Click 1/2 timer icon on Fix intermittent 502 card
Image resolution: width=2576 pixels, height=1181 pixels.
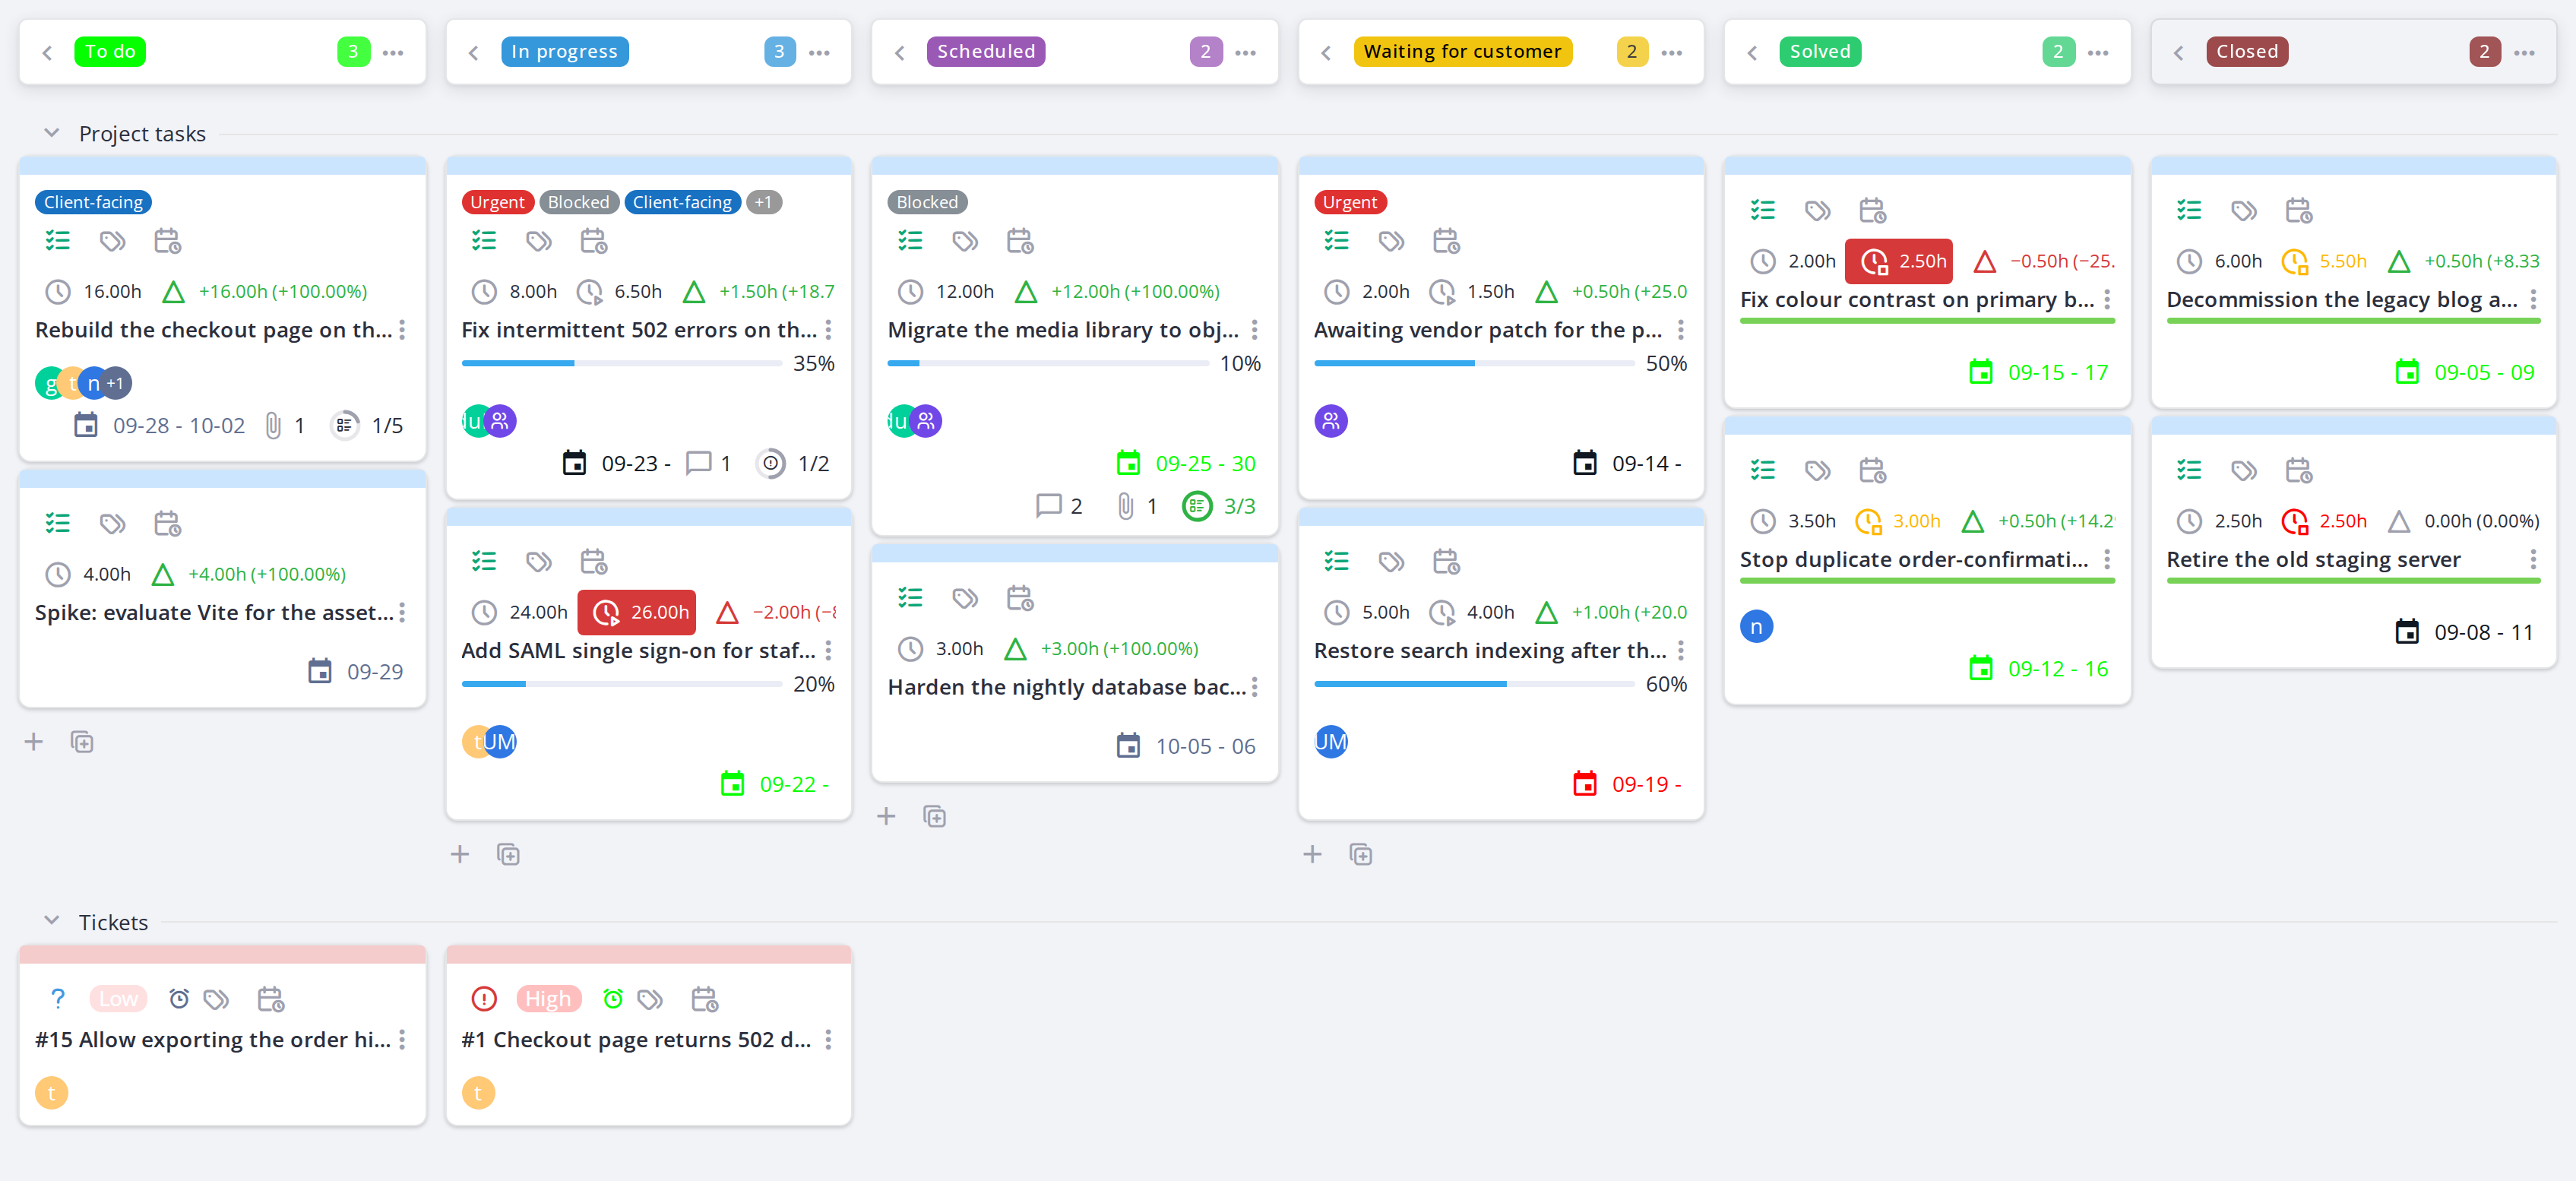pyautogui.click(x=770, y=463)
